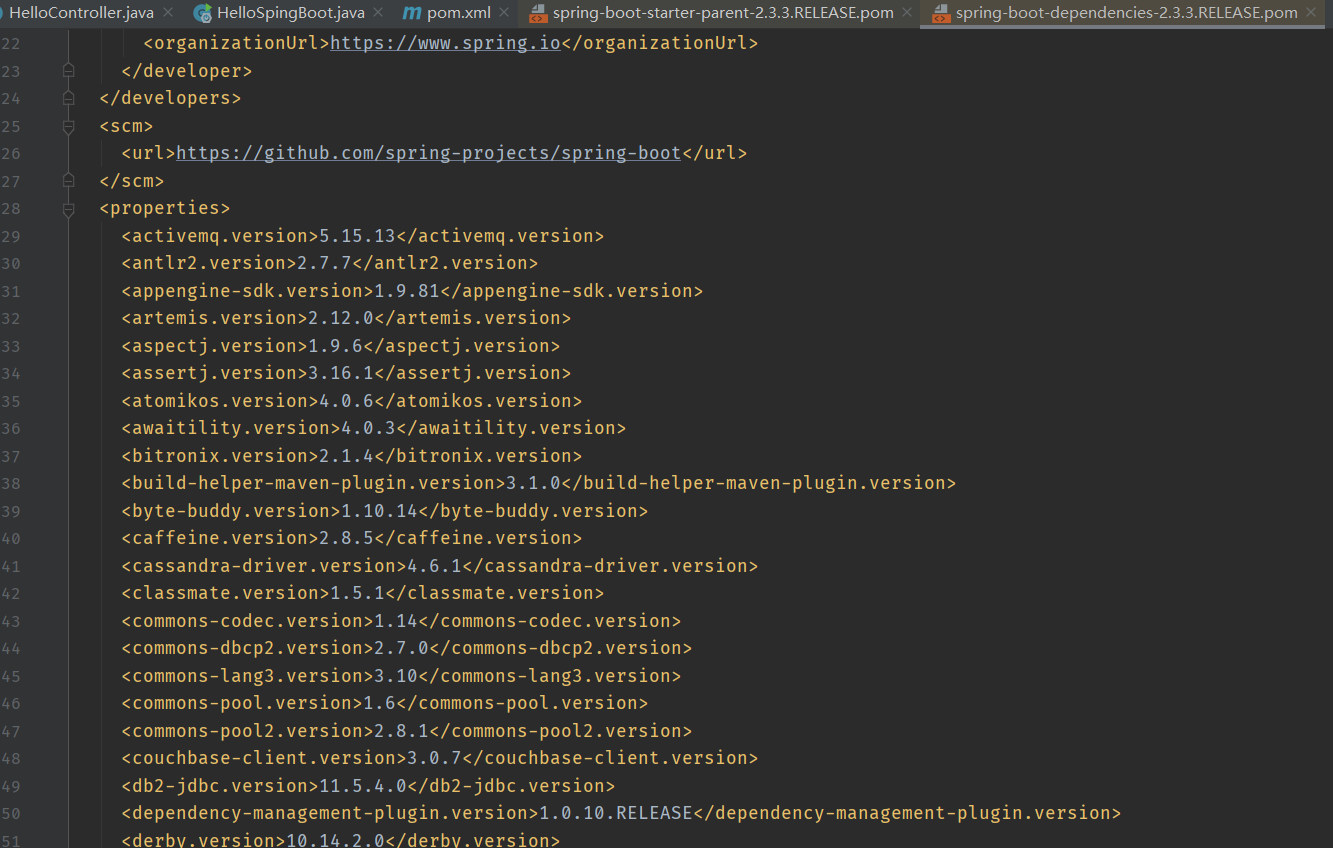Click the spring-boot-starter-parent pom file icon

537,13
